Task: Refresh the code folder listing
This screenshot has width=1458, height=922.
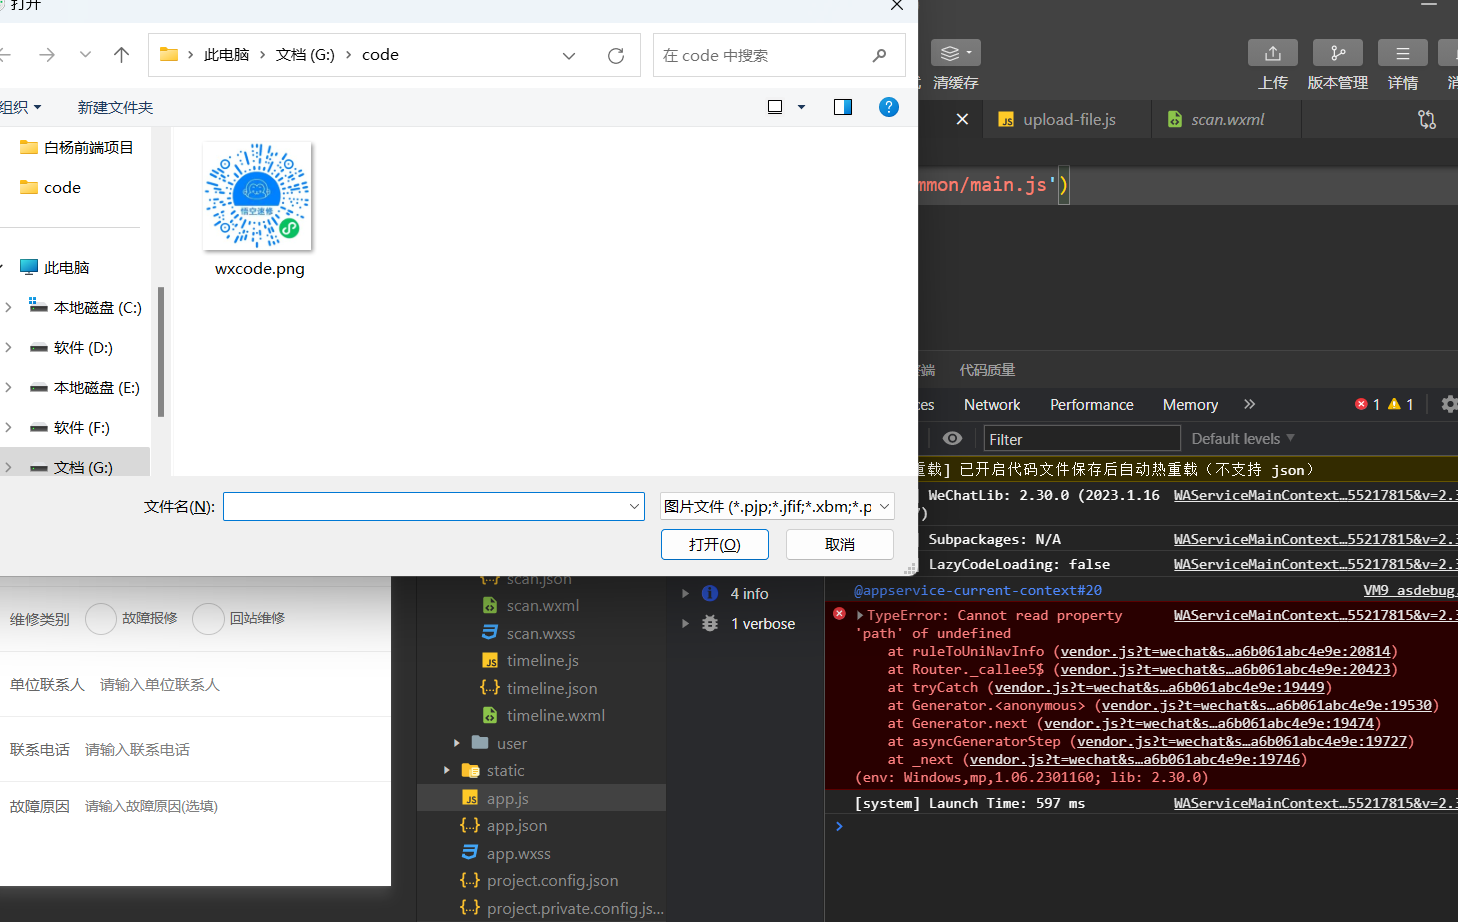Action: 616,56
